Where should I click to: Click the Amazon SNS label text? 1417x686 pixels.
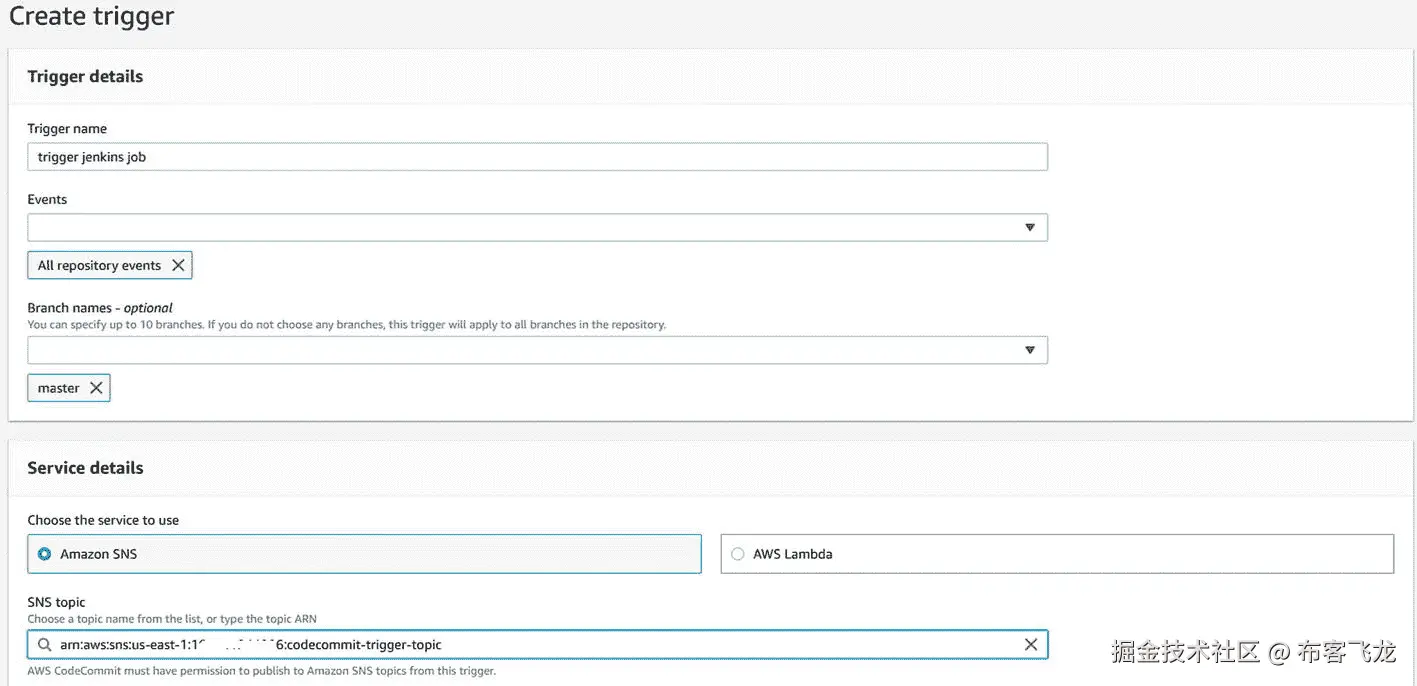tap(98, 554)
